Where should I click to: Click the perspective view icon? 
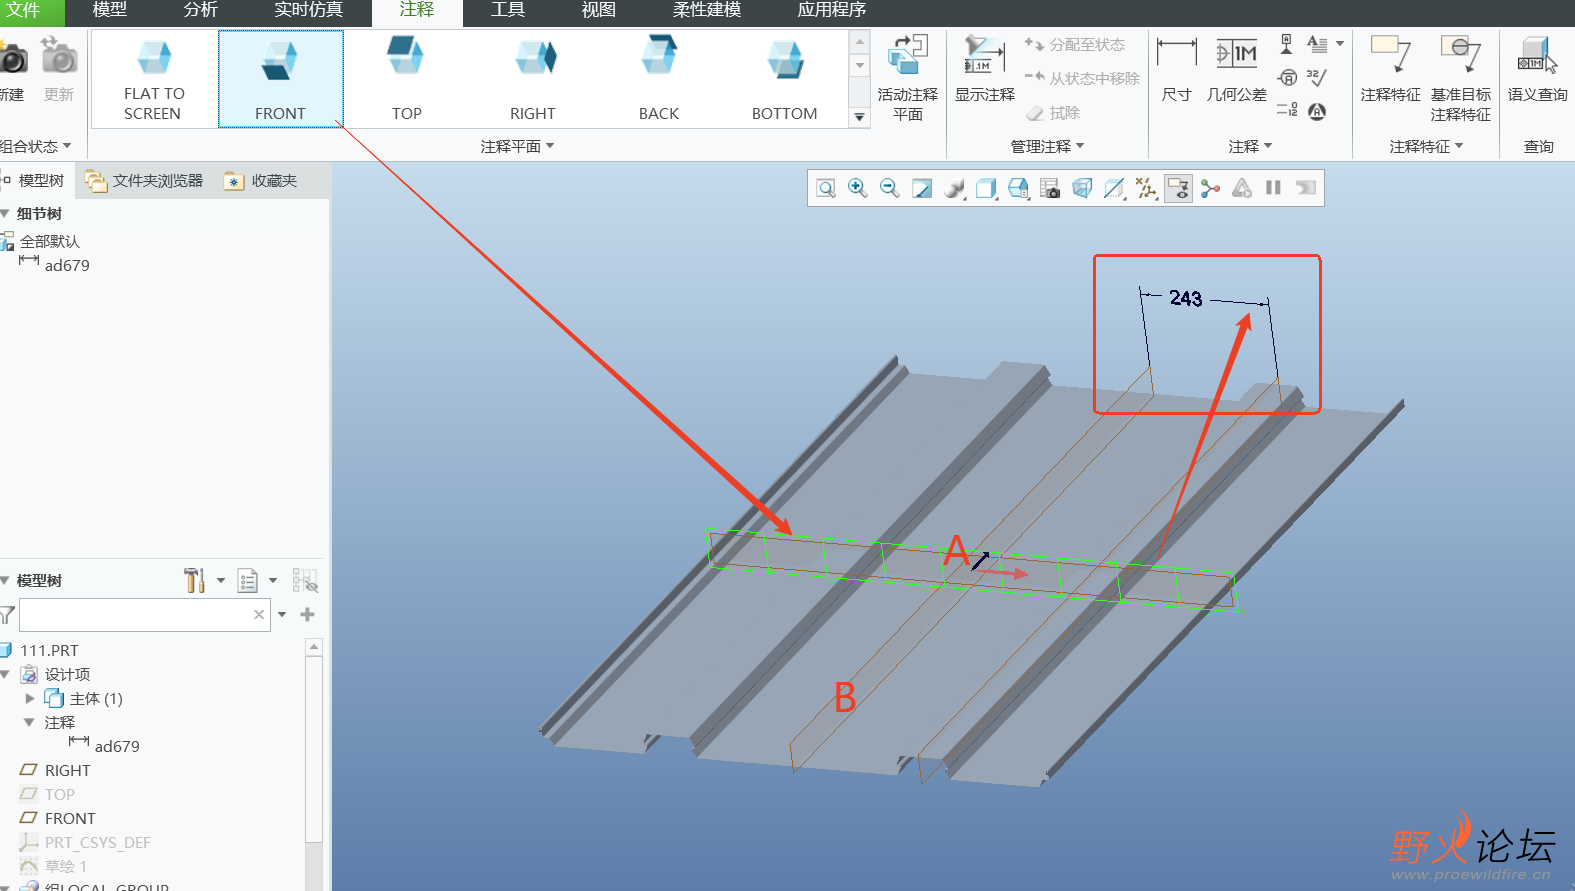(1082, 188)
